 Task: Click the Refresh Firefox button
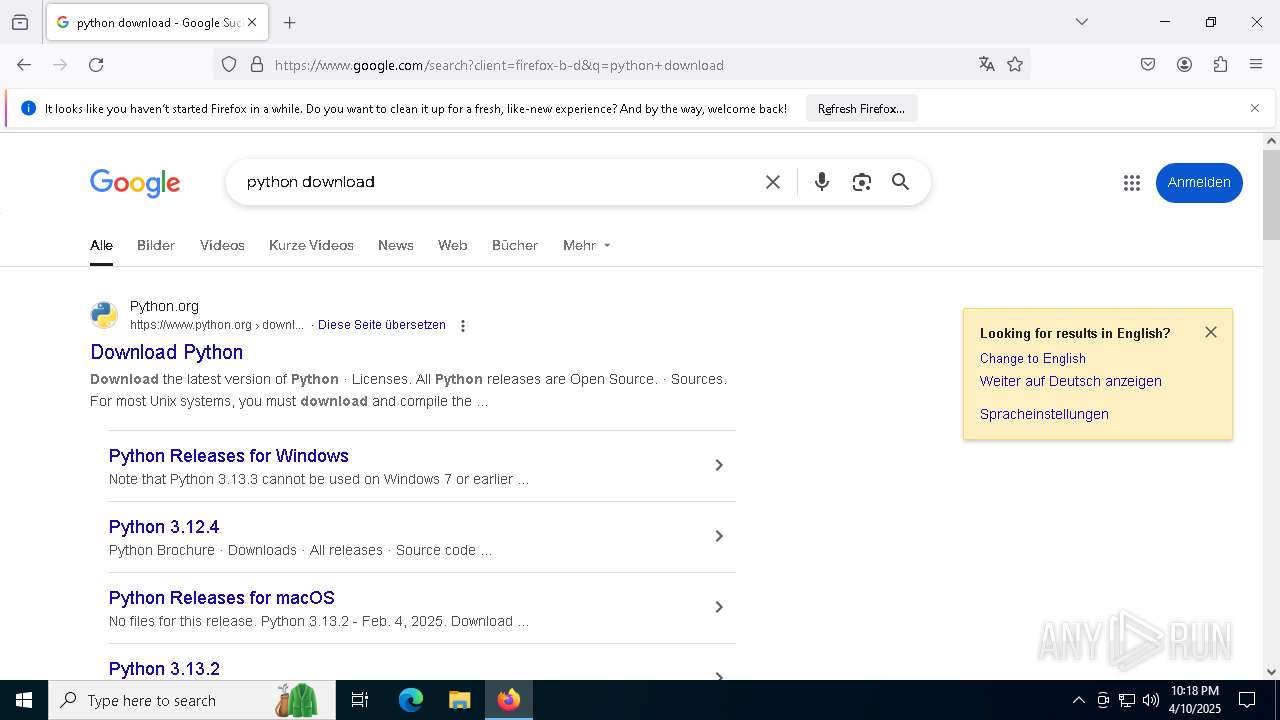point(861,109)
